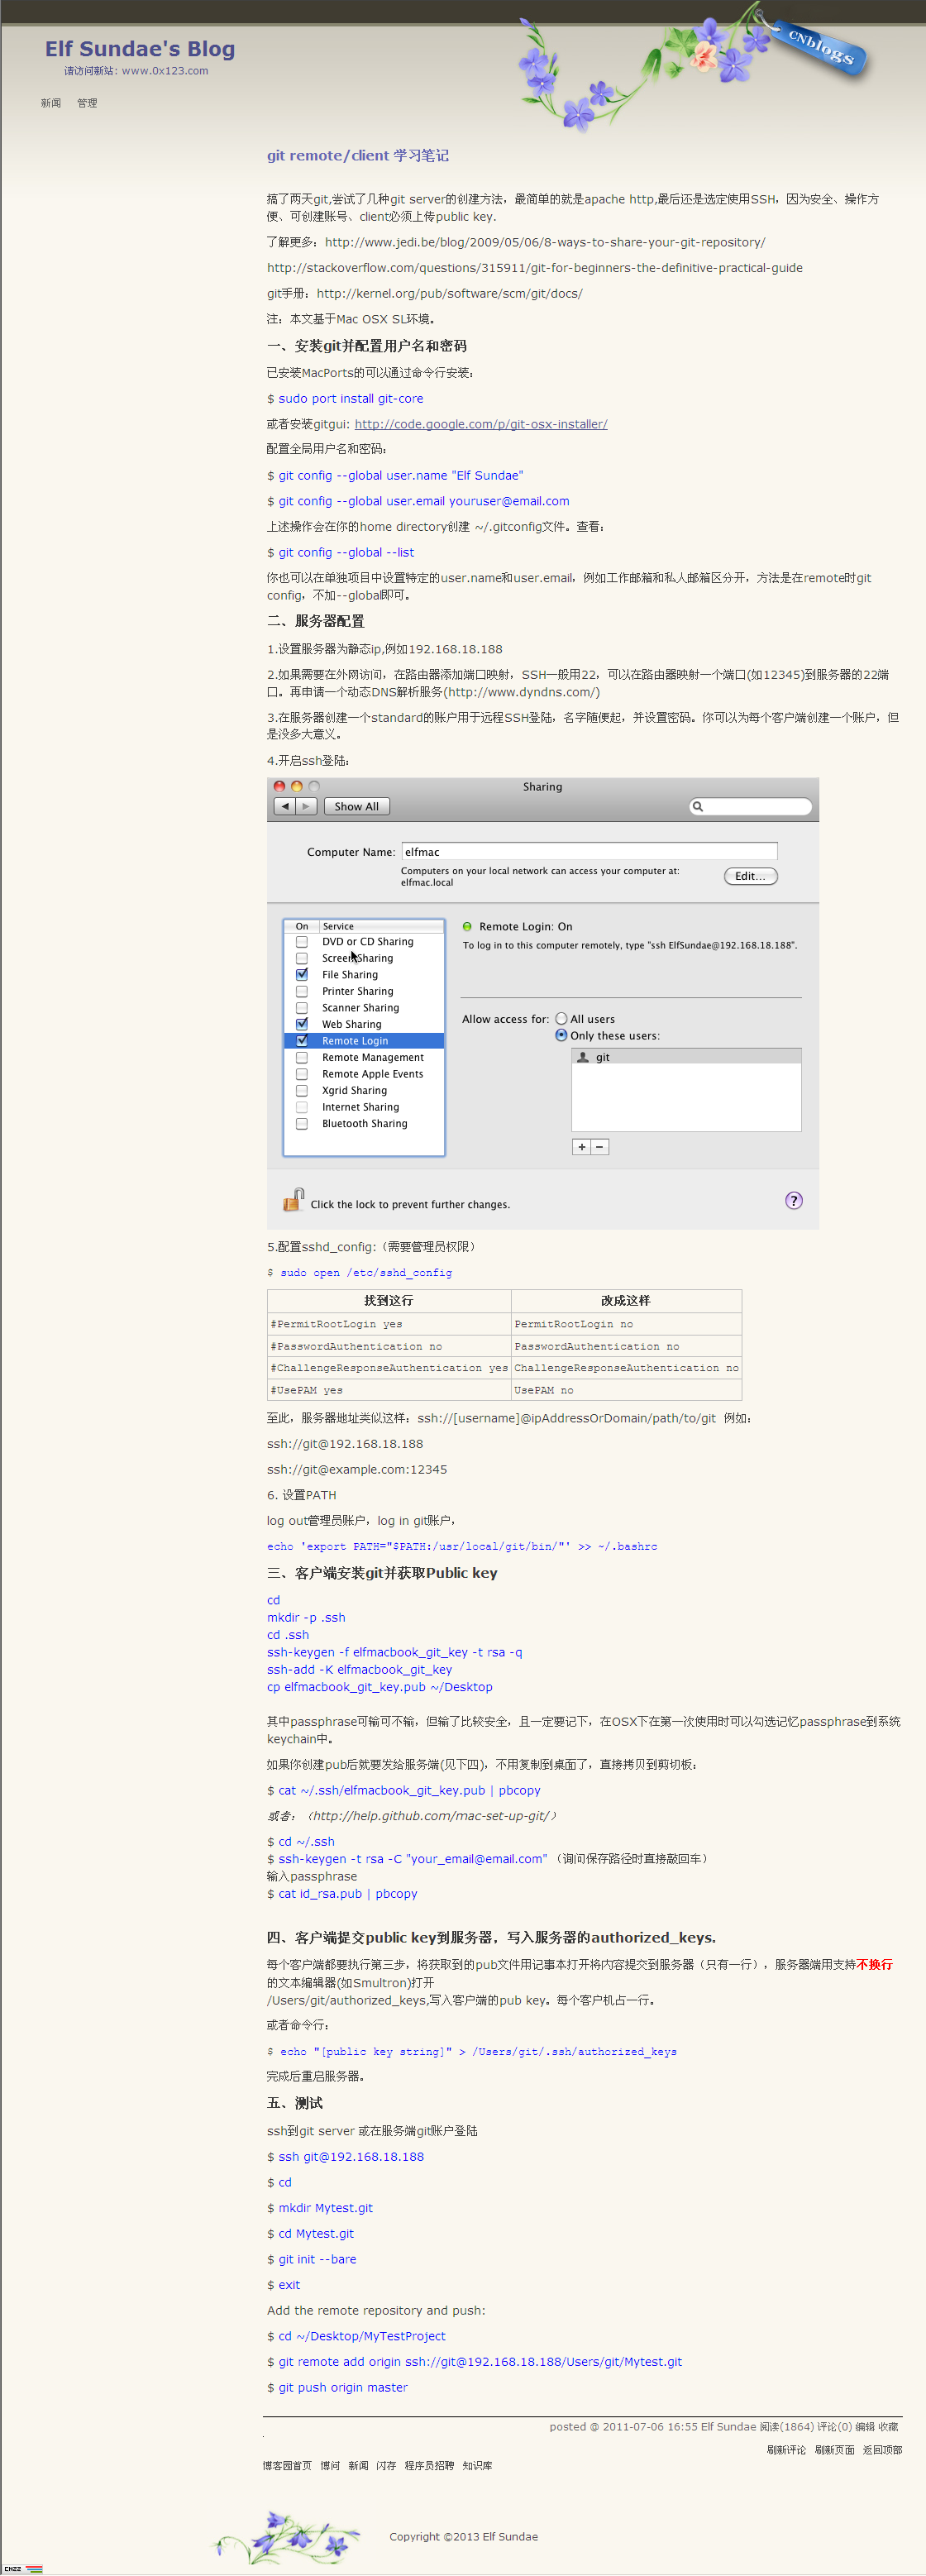
Task: Click the Show All button in Sharing
Action: pyautogui.click(x=357, y=806)
